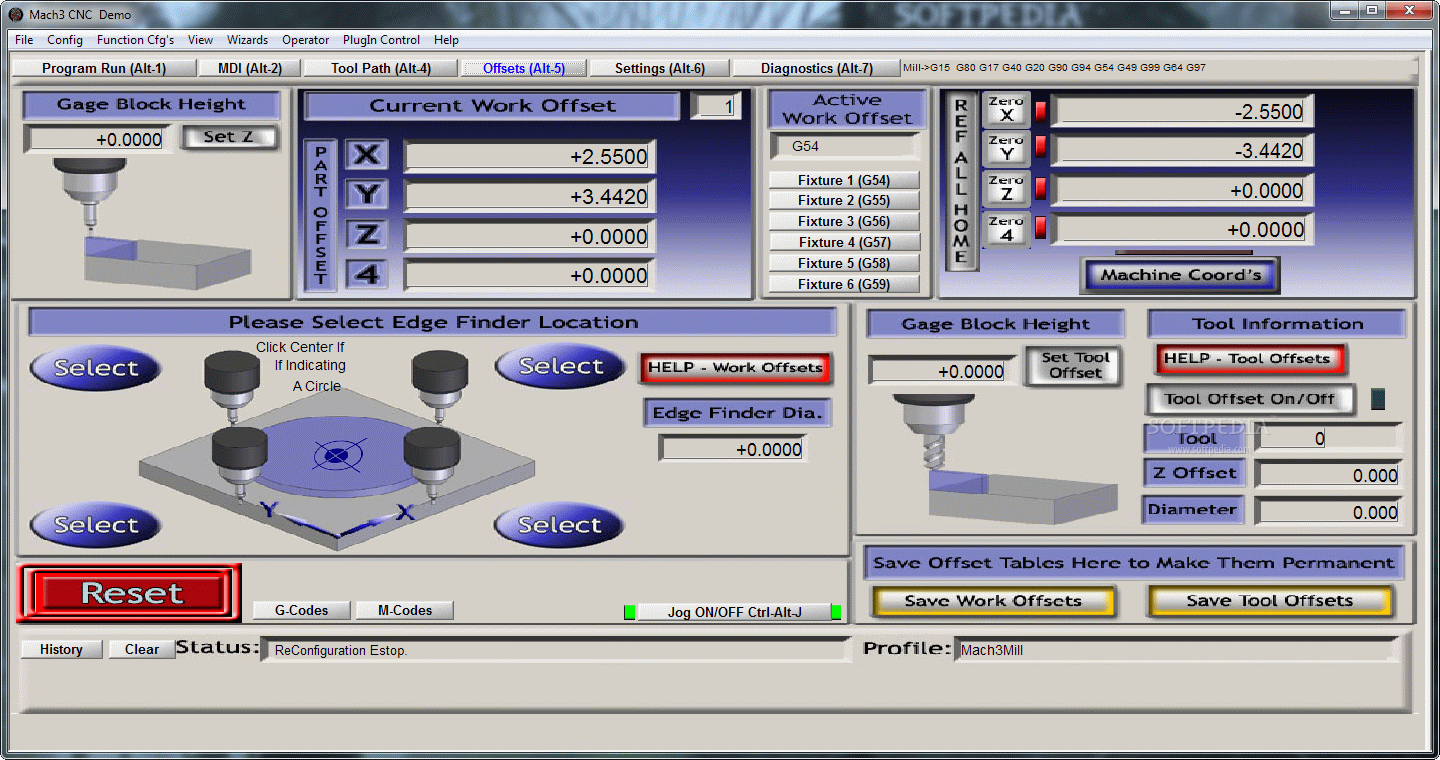
Task: Select Fixture 3 (G56)
Action: click(844, 221)
